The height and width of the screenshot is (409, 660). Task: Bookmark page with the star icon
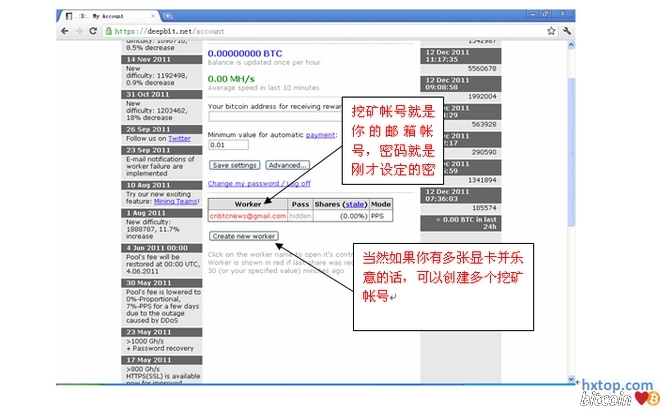coord(548,31)
